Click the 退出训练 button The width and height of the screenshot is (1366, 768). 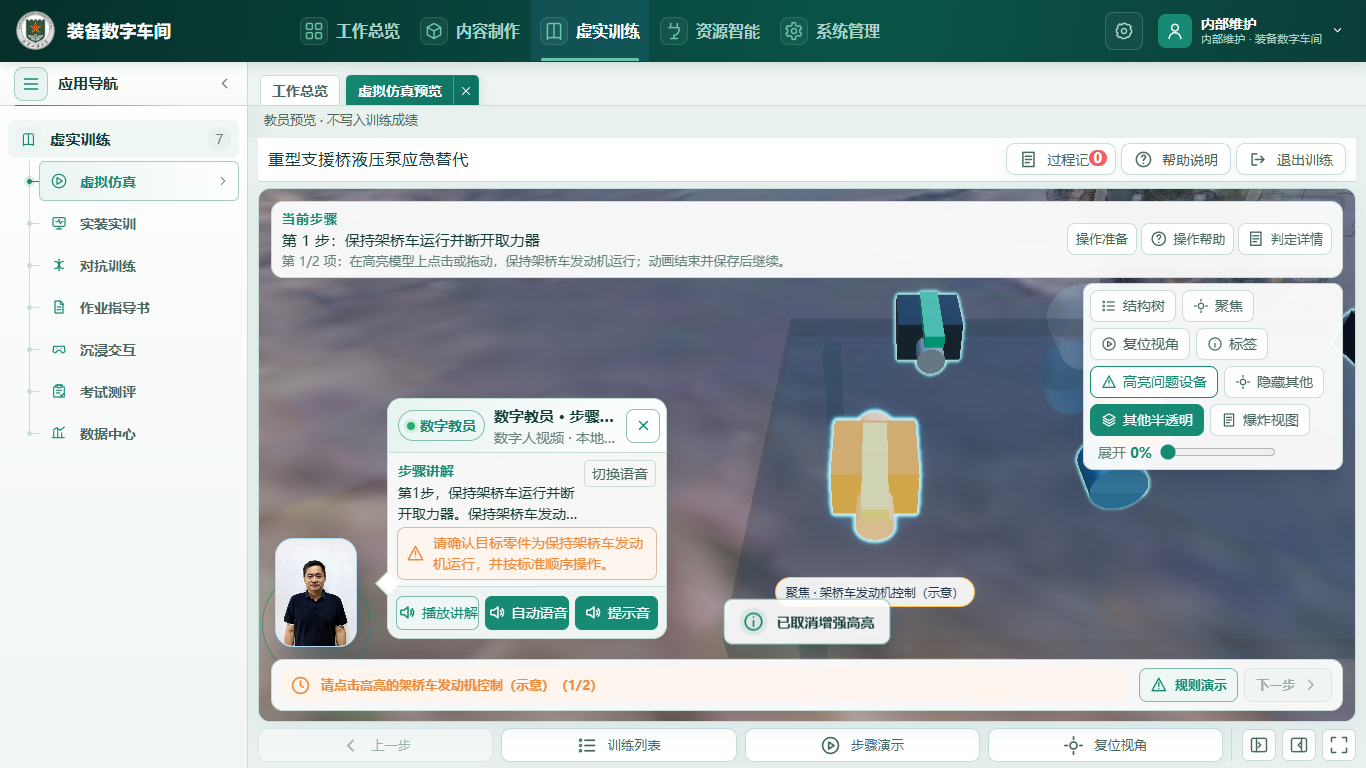pos(1291,160)
